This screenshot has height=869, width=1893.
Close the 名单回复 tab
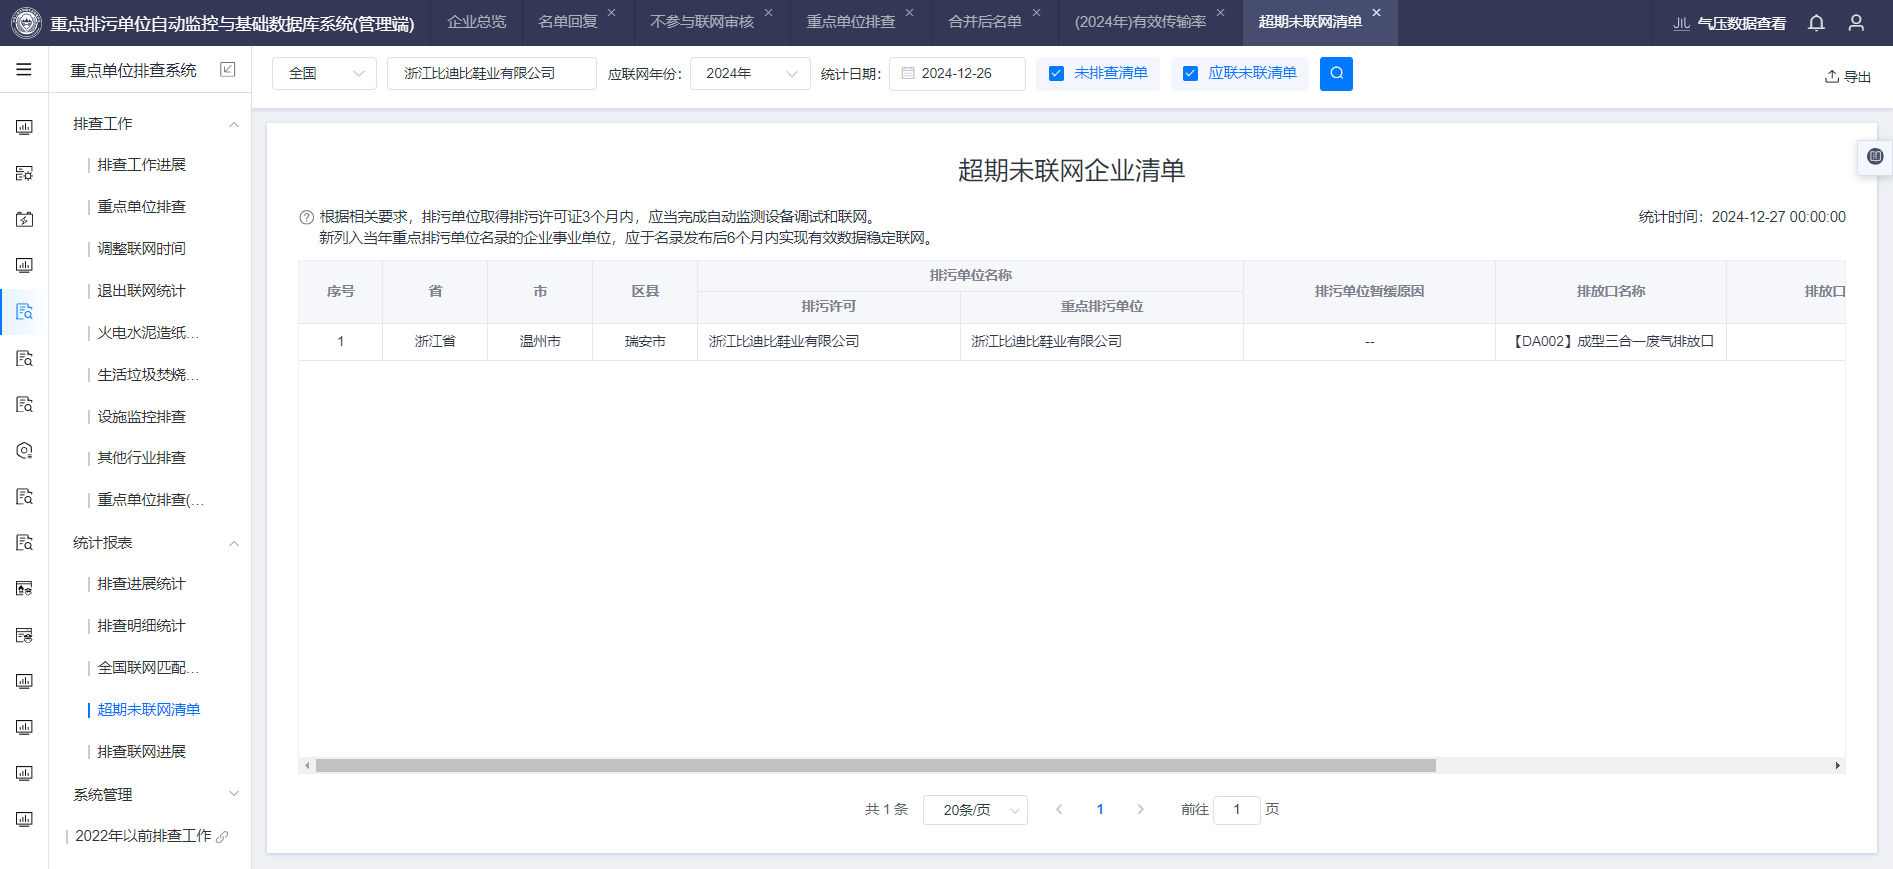click(611, 13)
